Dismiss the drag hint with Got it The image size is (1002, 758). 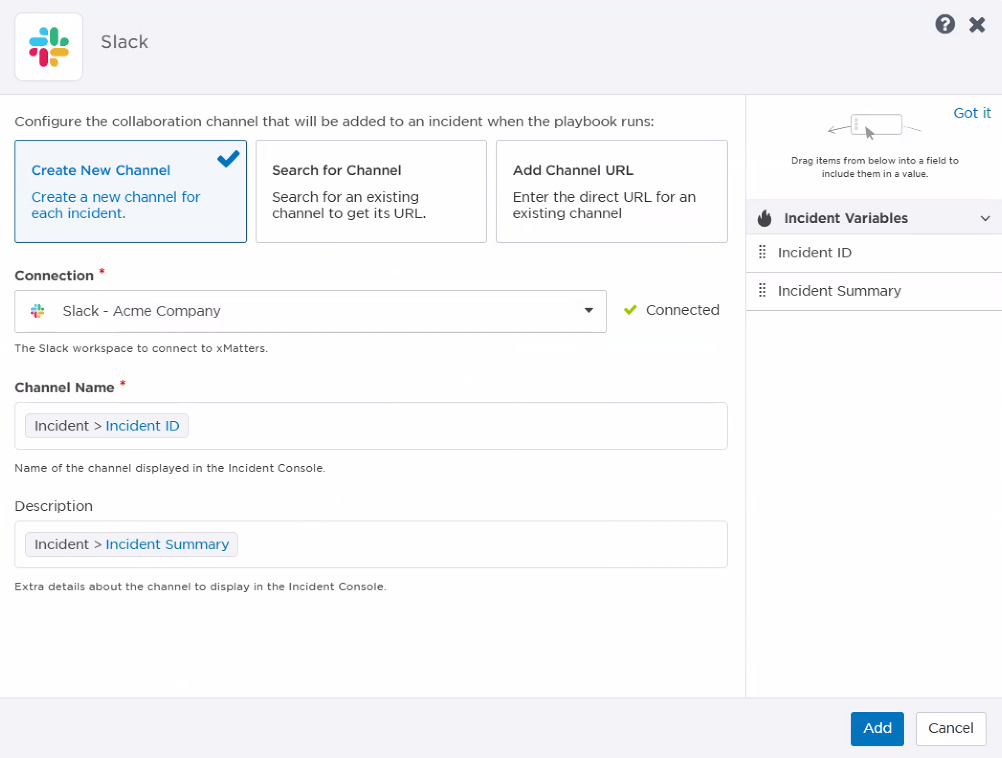click(x=972, y=113)
